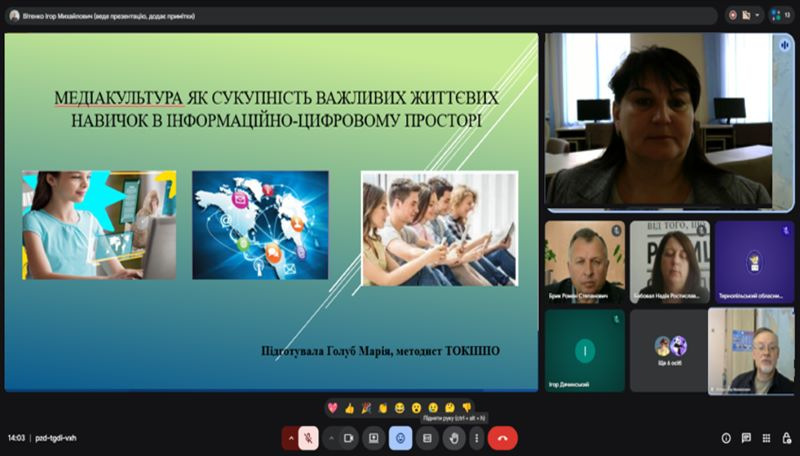Viewport: 800px width, 456px height.
Task: Click the recording indicator icon
Action: [x=733, y=15]
